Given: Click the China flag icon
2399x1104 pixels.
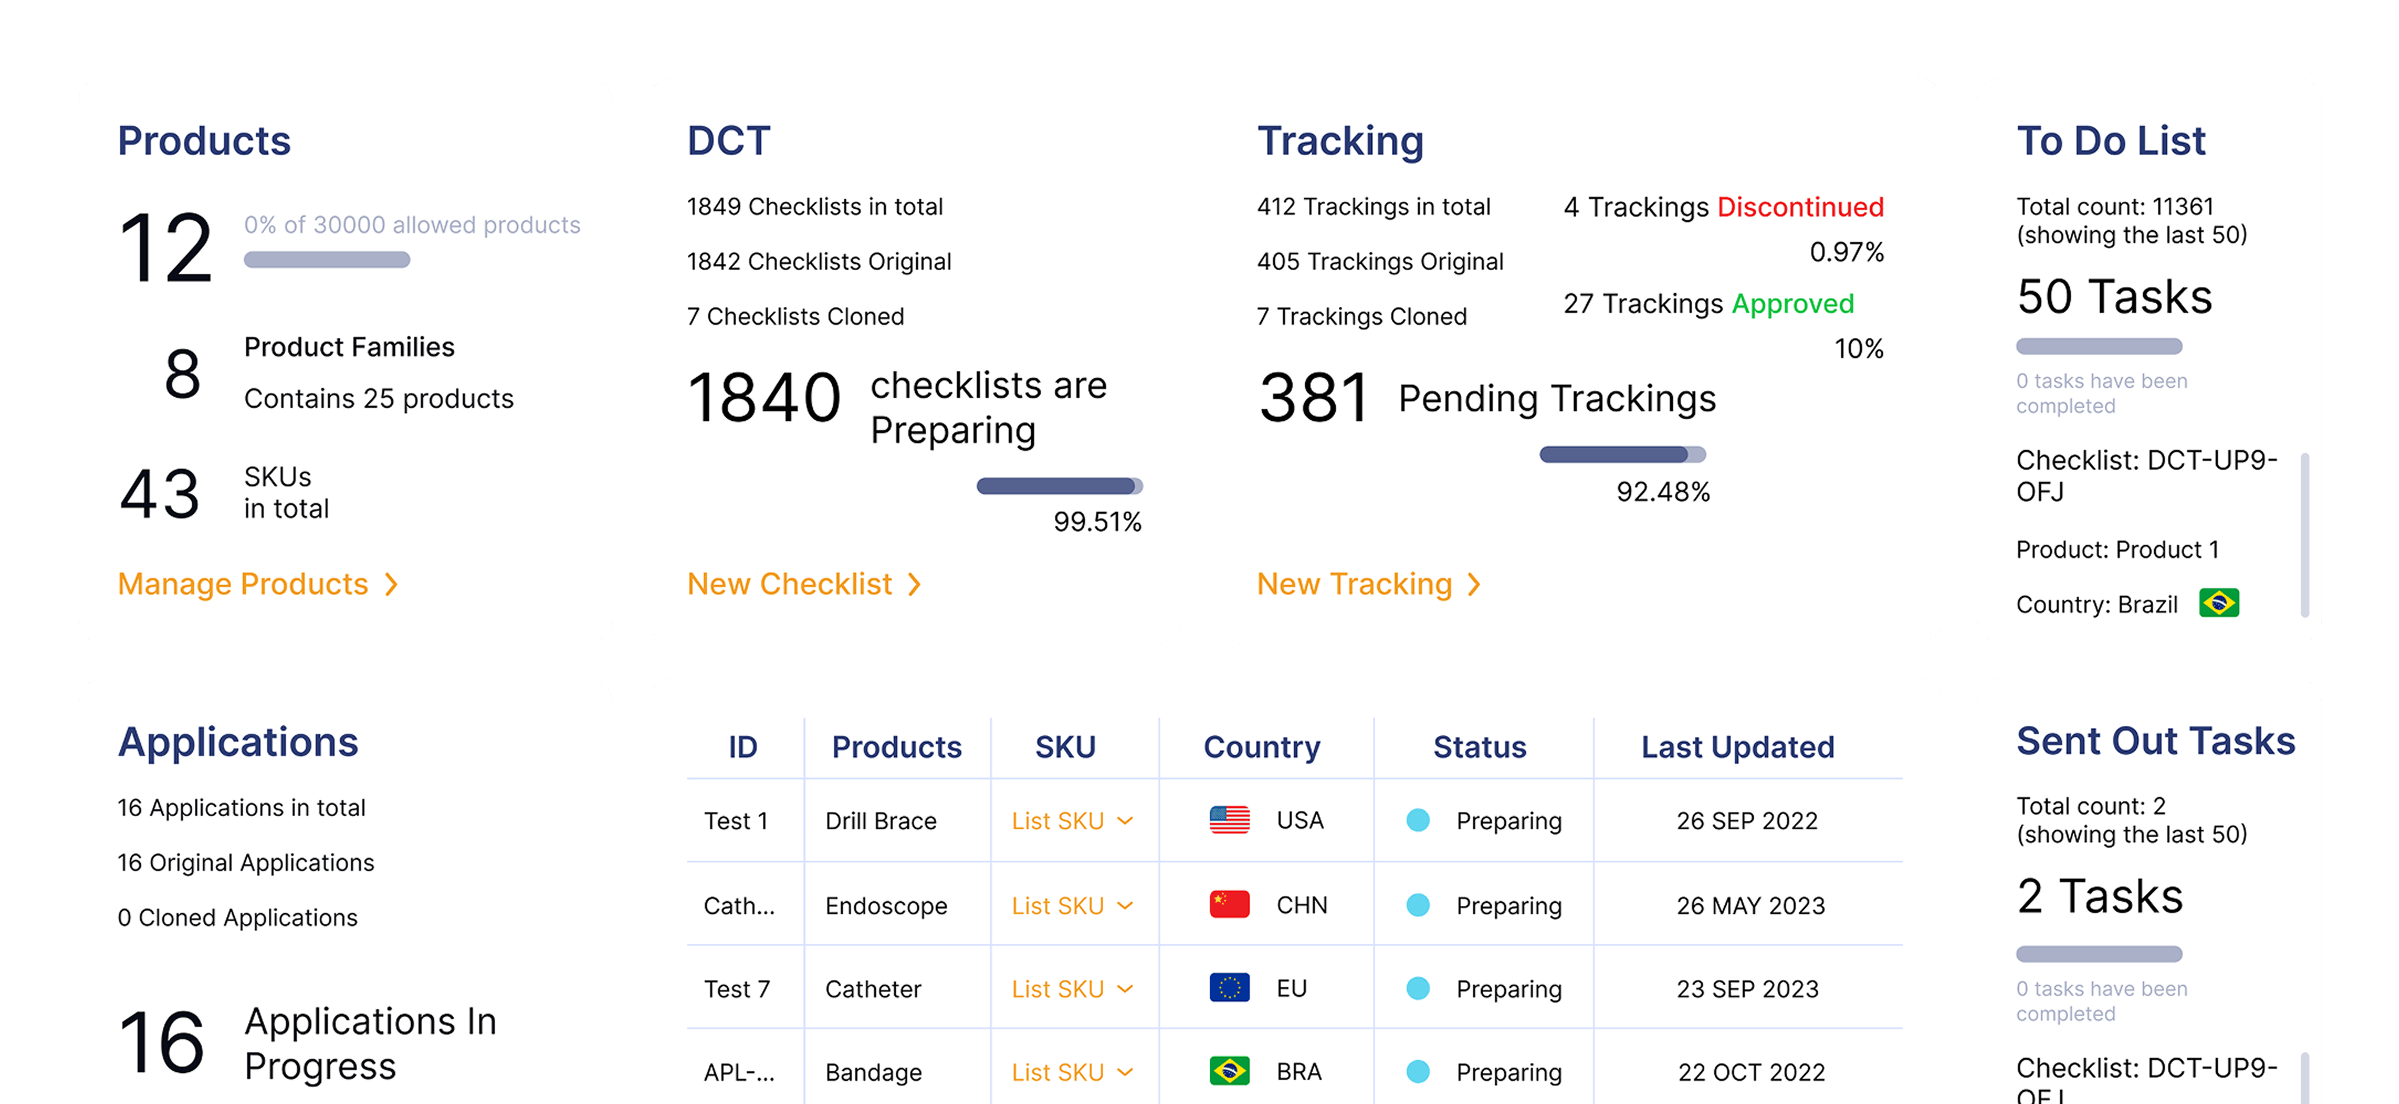Looking at the screenshot, I should point(1229,905).
